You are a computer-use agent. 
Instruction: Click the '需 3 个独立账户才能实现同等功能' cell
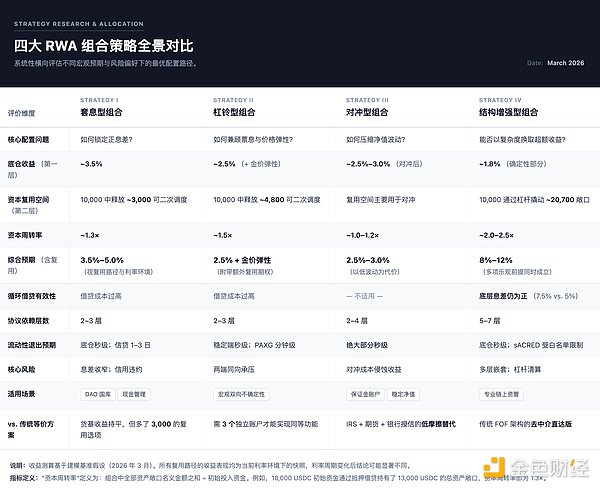(x=266, y=424)
